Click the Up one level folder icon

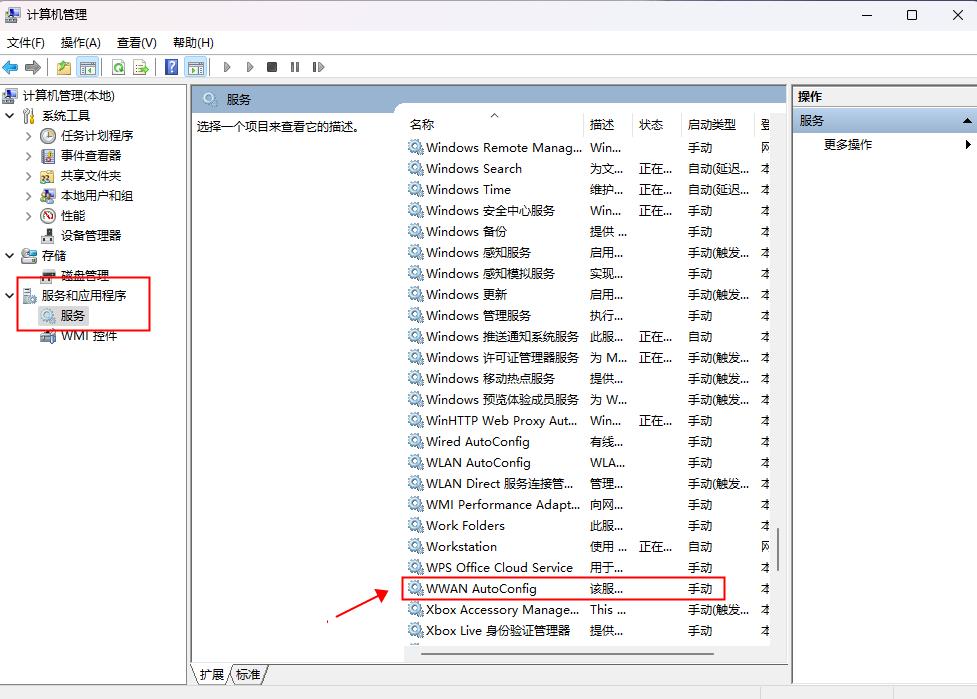click(64, 67)
